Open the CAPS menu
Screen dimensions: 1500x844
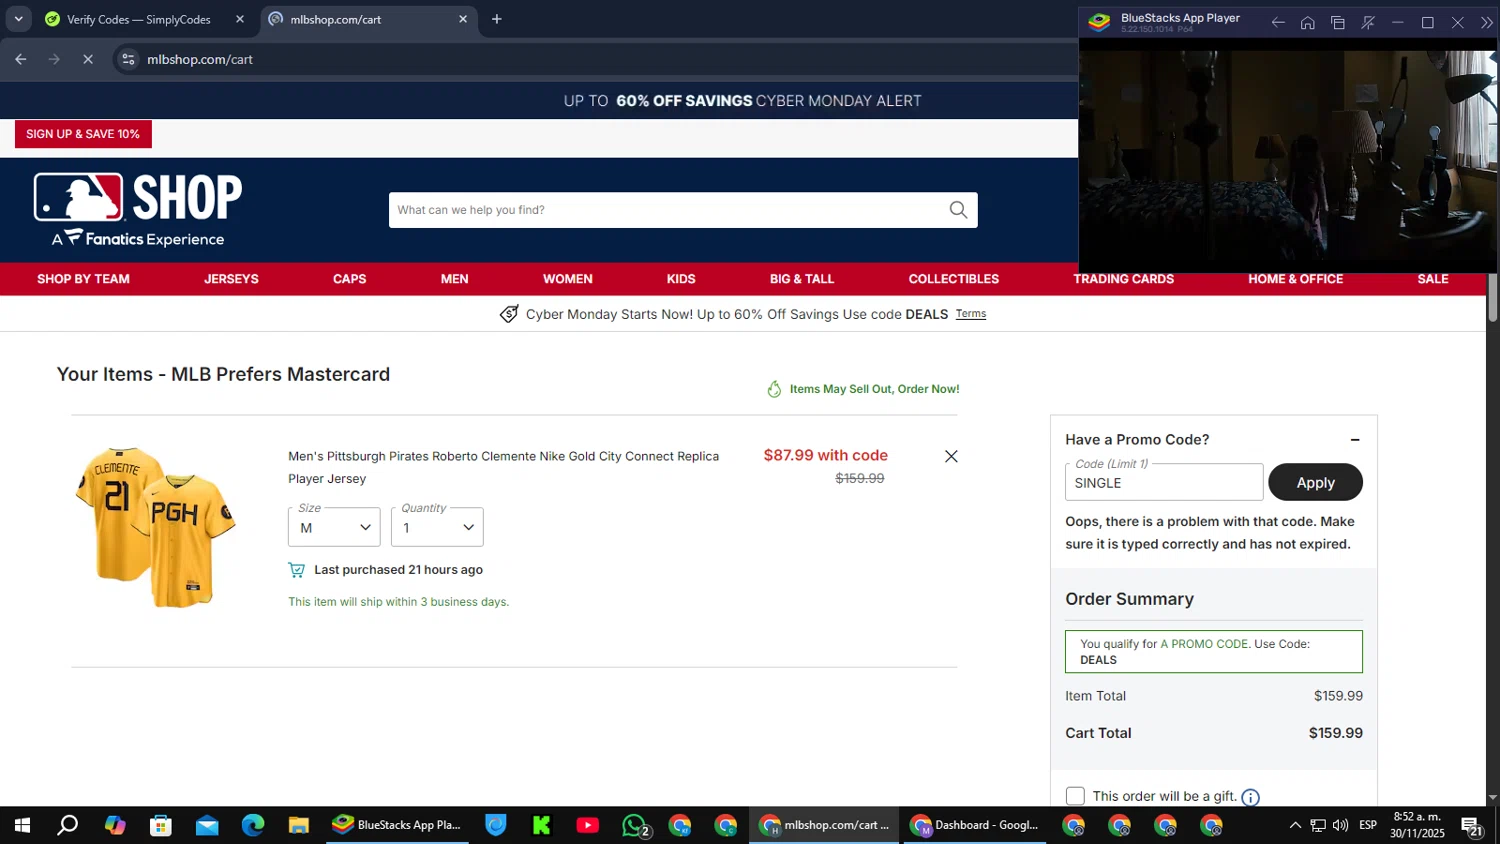(x=350, y=279)
